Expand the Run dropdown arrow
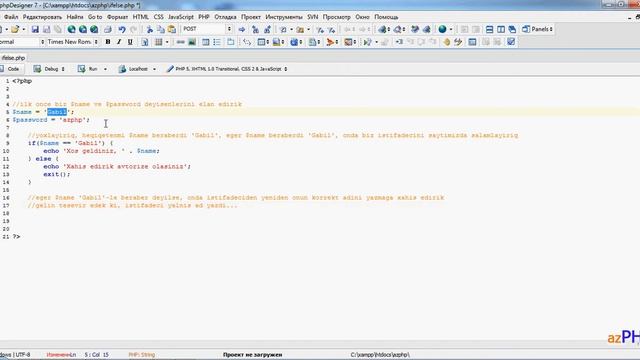The image size is (640, 360). [x=105, y=69]
